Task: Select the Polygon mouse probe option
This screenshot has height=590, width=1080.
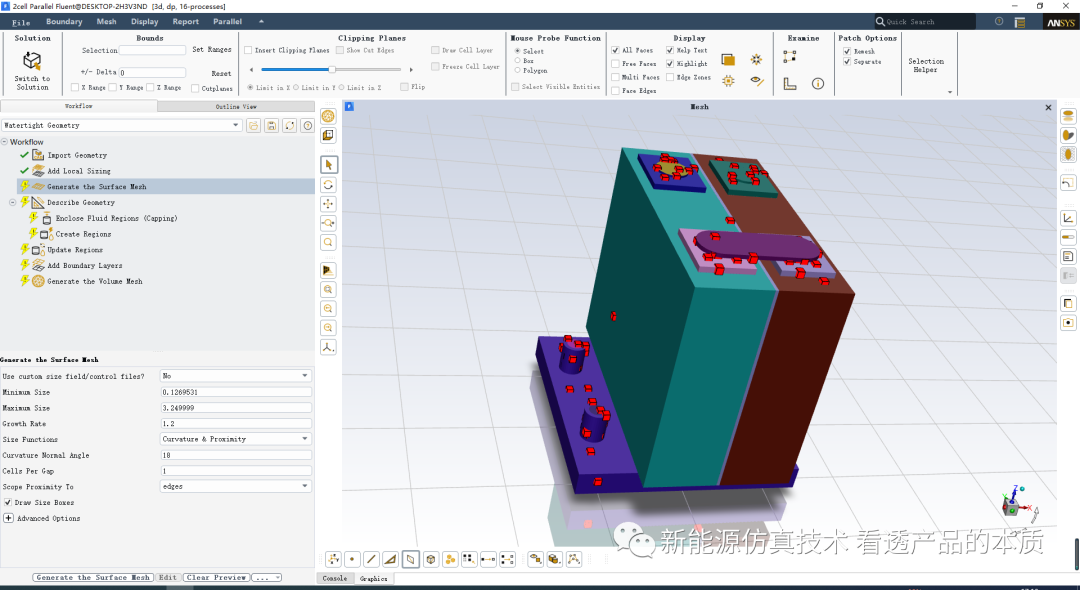Action: pyautogui.click(x=516, y=71)
